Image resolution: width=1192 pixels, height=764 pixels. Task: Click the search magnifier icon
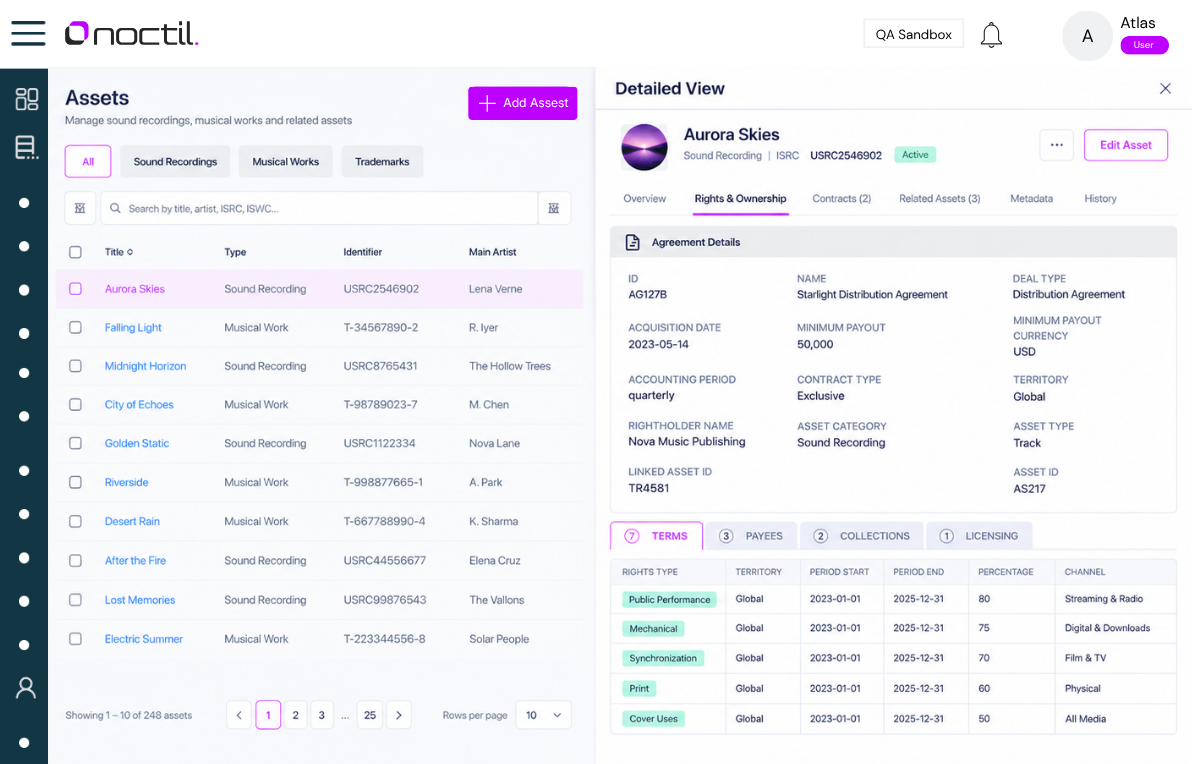[x=116, y=208]
